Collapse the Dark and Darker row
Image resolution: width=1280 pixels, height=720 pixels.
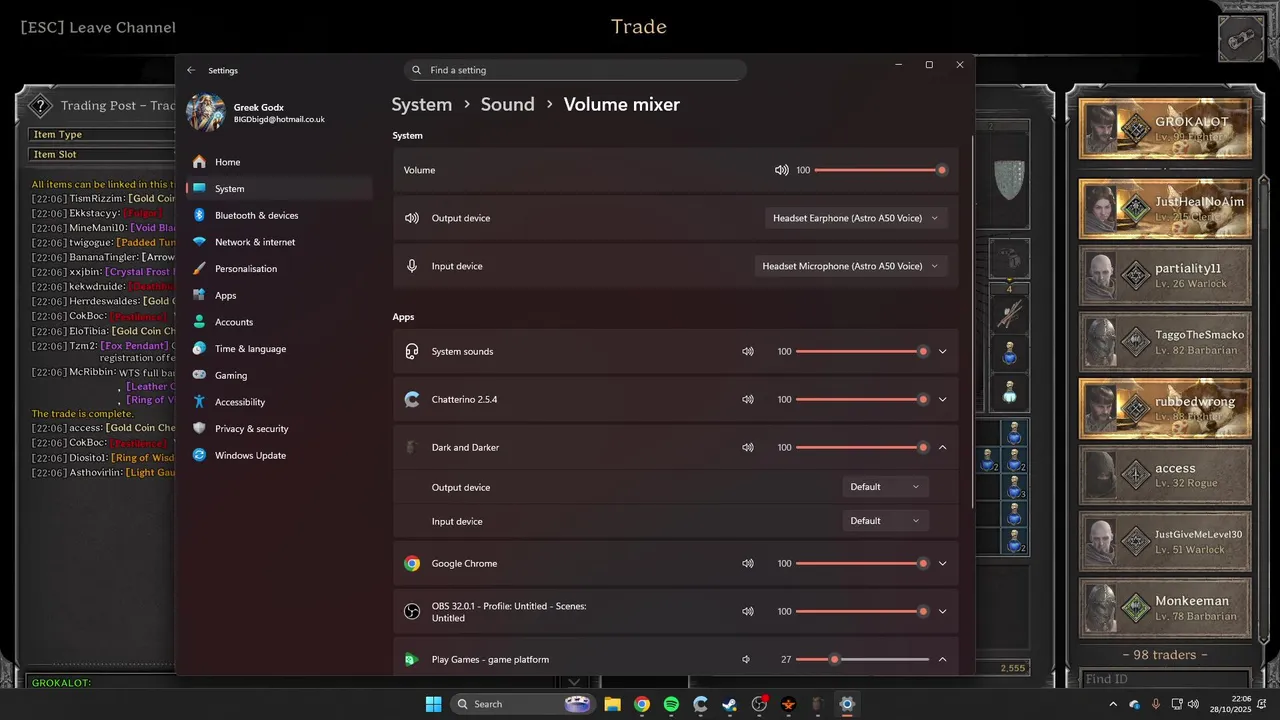click(942, 448)
